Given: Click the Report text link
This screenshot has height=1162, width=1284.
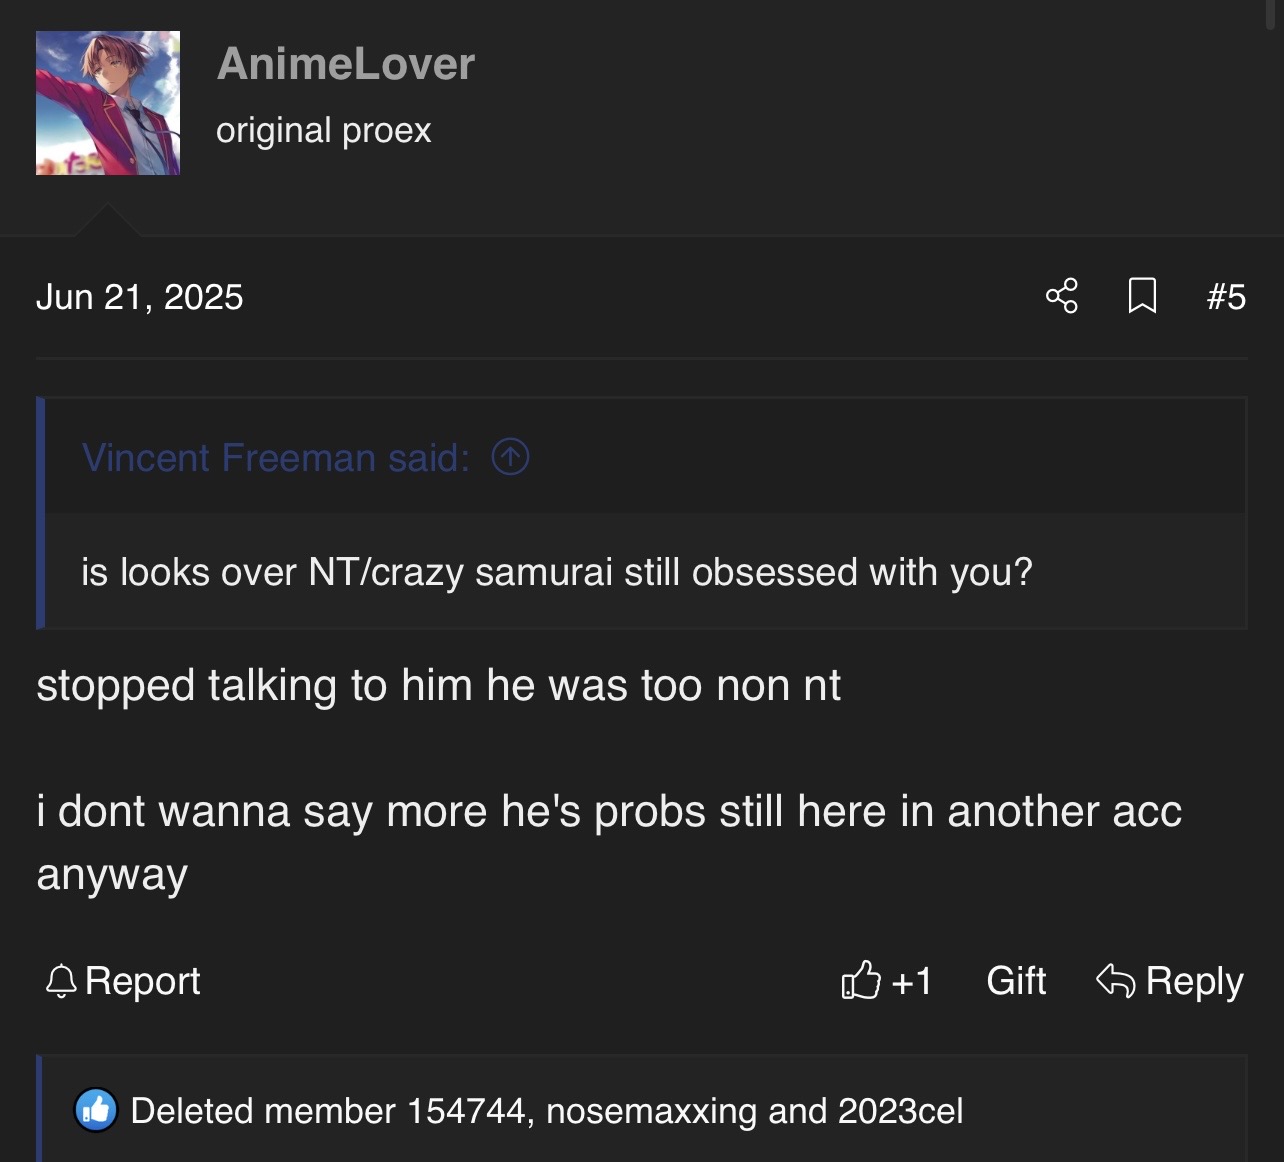Looking at the screenshot, I should tap(142, 981).
